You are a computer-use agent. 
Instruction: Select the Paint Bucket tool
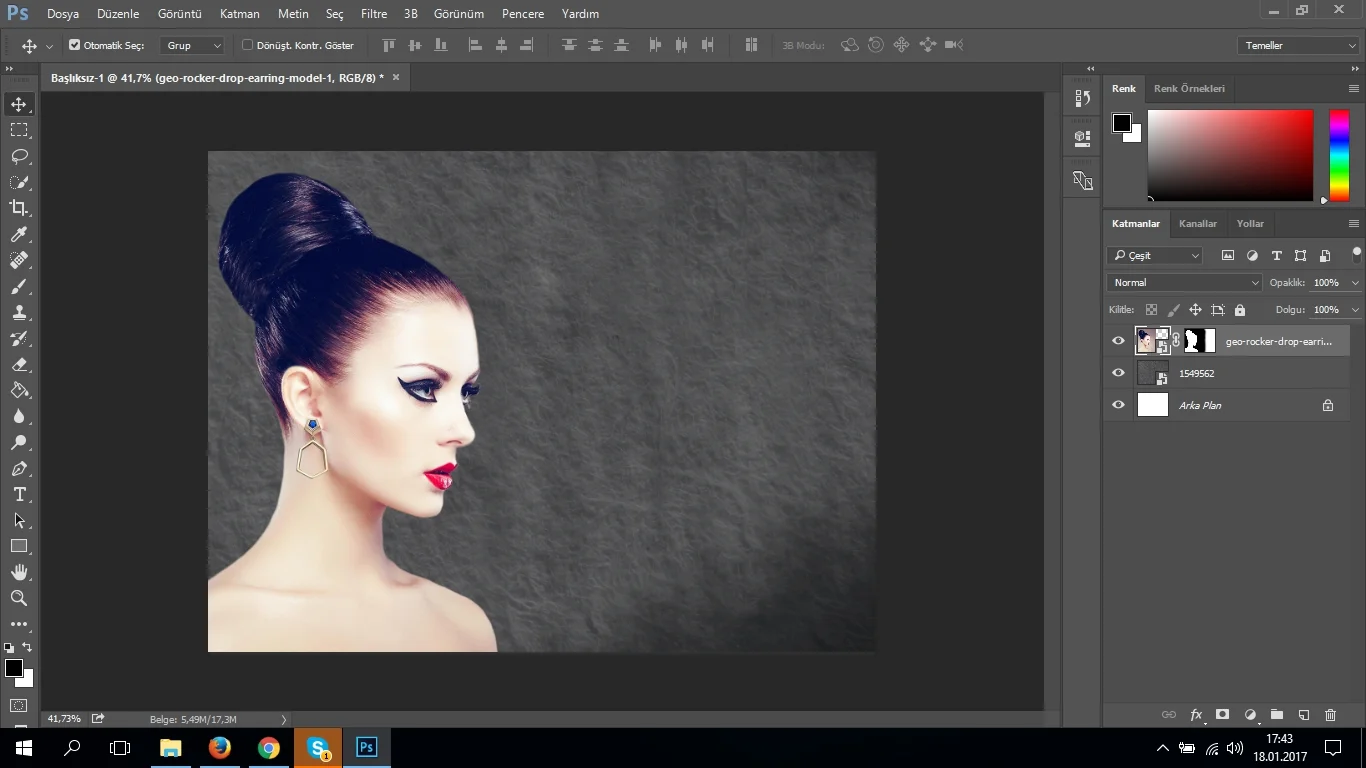pos(19,390)
